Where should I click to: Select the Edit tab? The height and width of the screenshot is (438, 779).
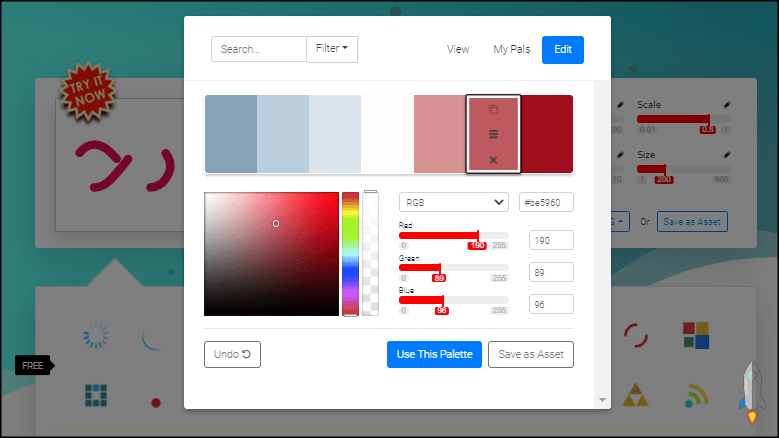562,49
